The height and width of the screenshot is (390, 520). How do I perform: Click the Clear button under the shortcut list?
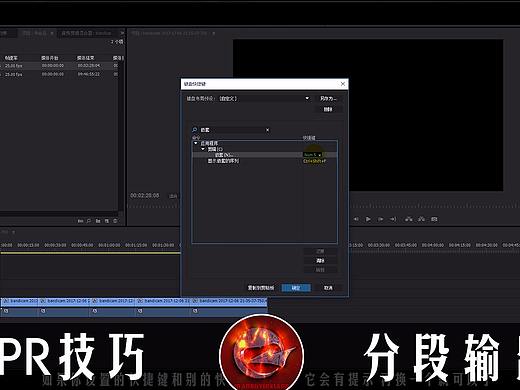pos(320,260)
